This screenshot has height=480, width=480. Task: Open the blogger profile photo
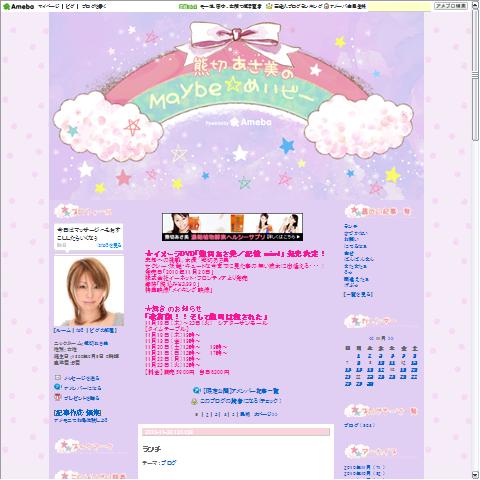(89, 291)
